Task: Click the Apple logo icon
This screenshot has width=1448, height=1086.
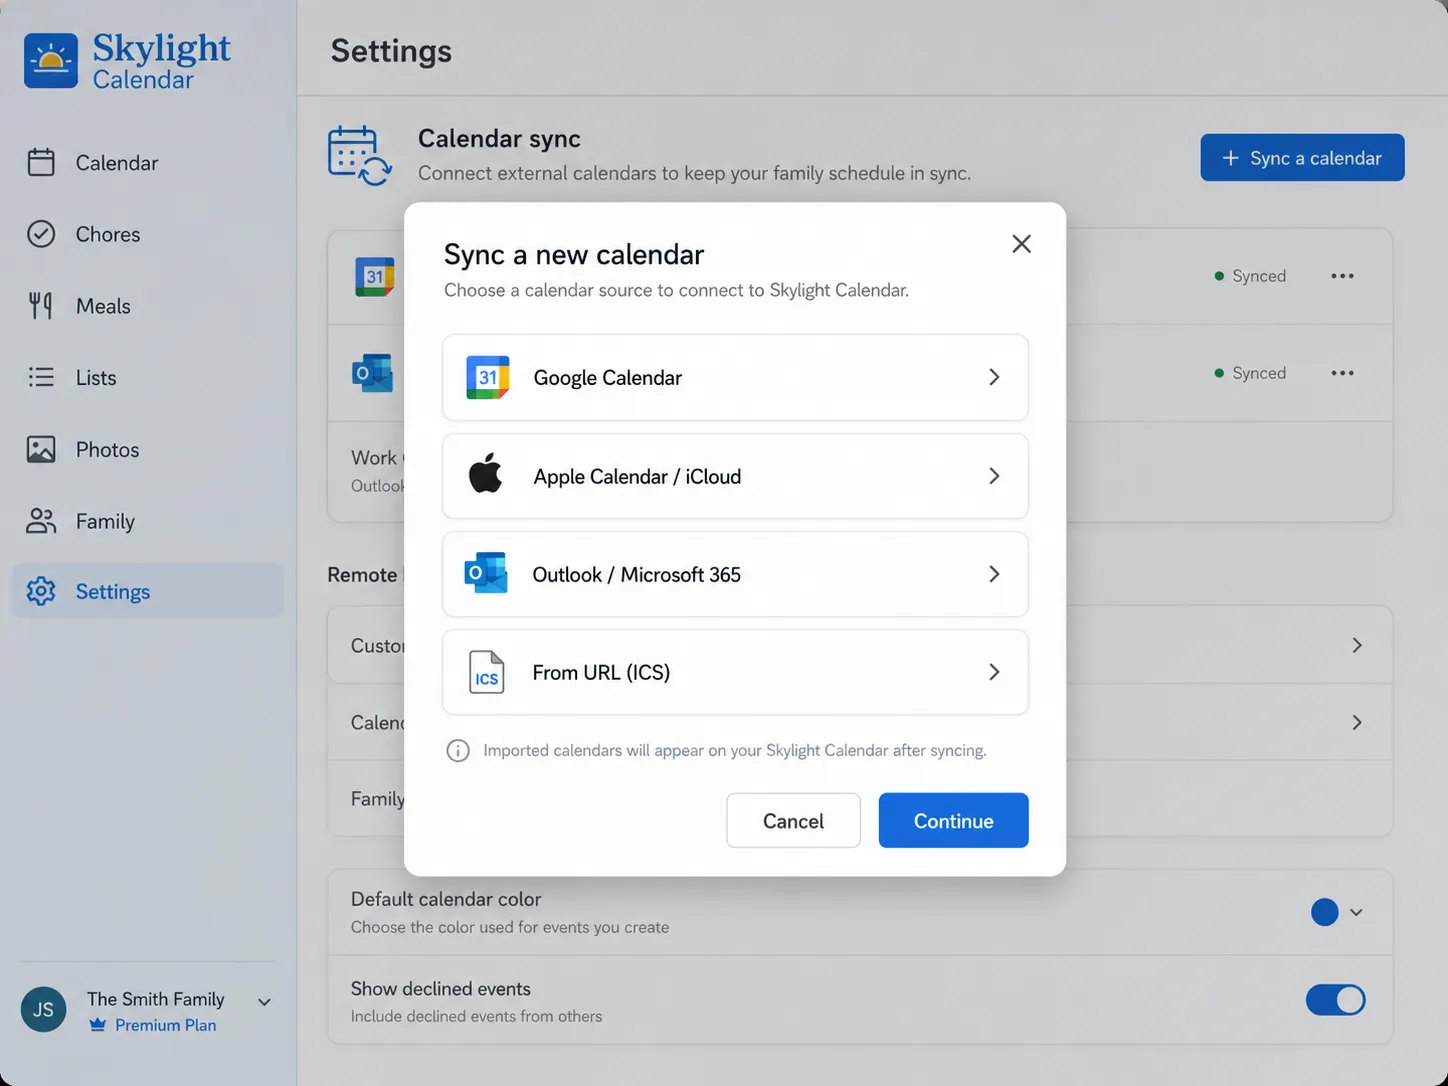Action: point(486,473)
